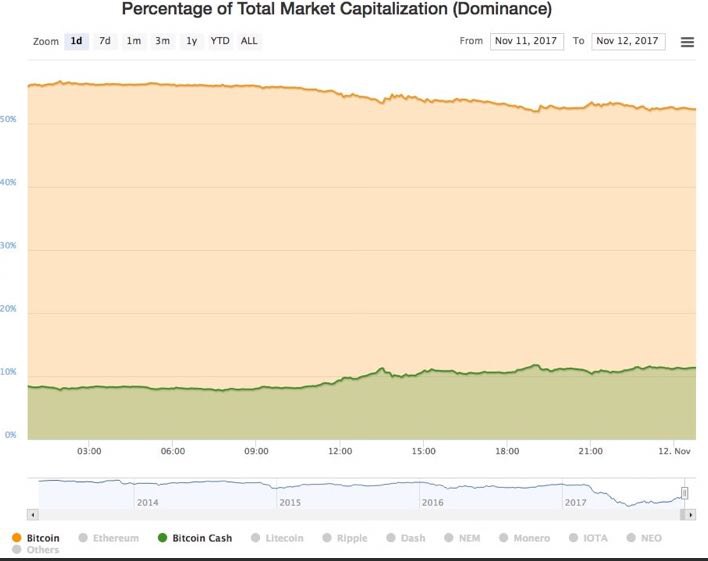Image resolution: width=708 pixels, height=561 pixels.
Task: Click the 21:00 x-axis label
Action: coord(591,451)
